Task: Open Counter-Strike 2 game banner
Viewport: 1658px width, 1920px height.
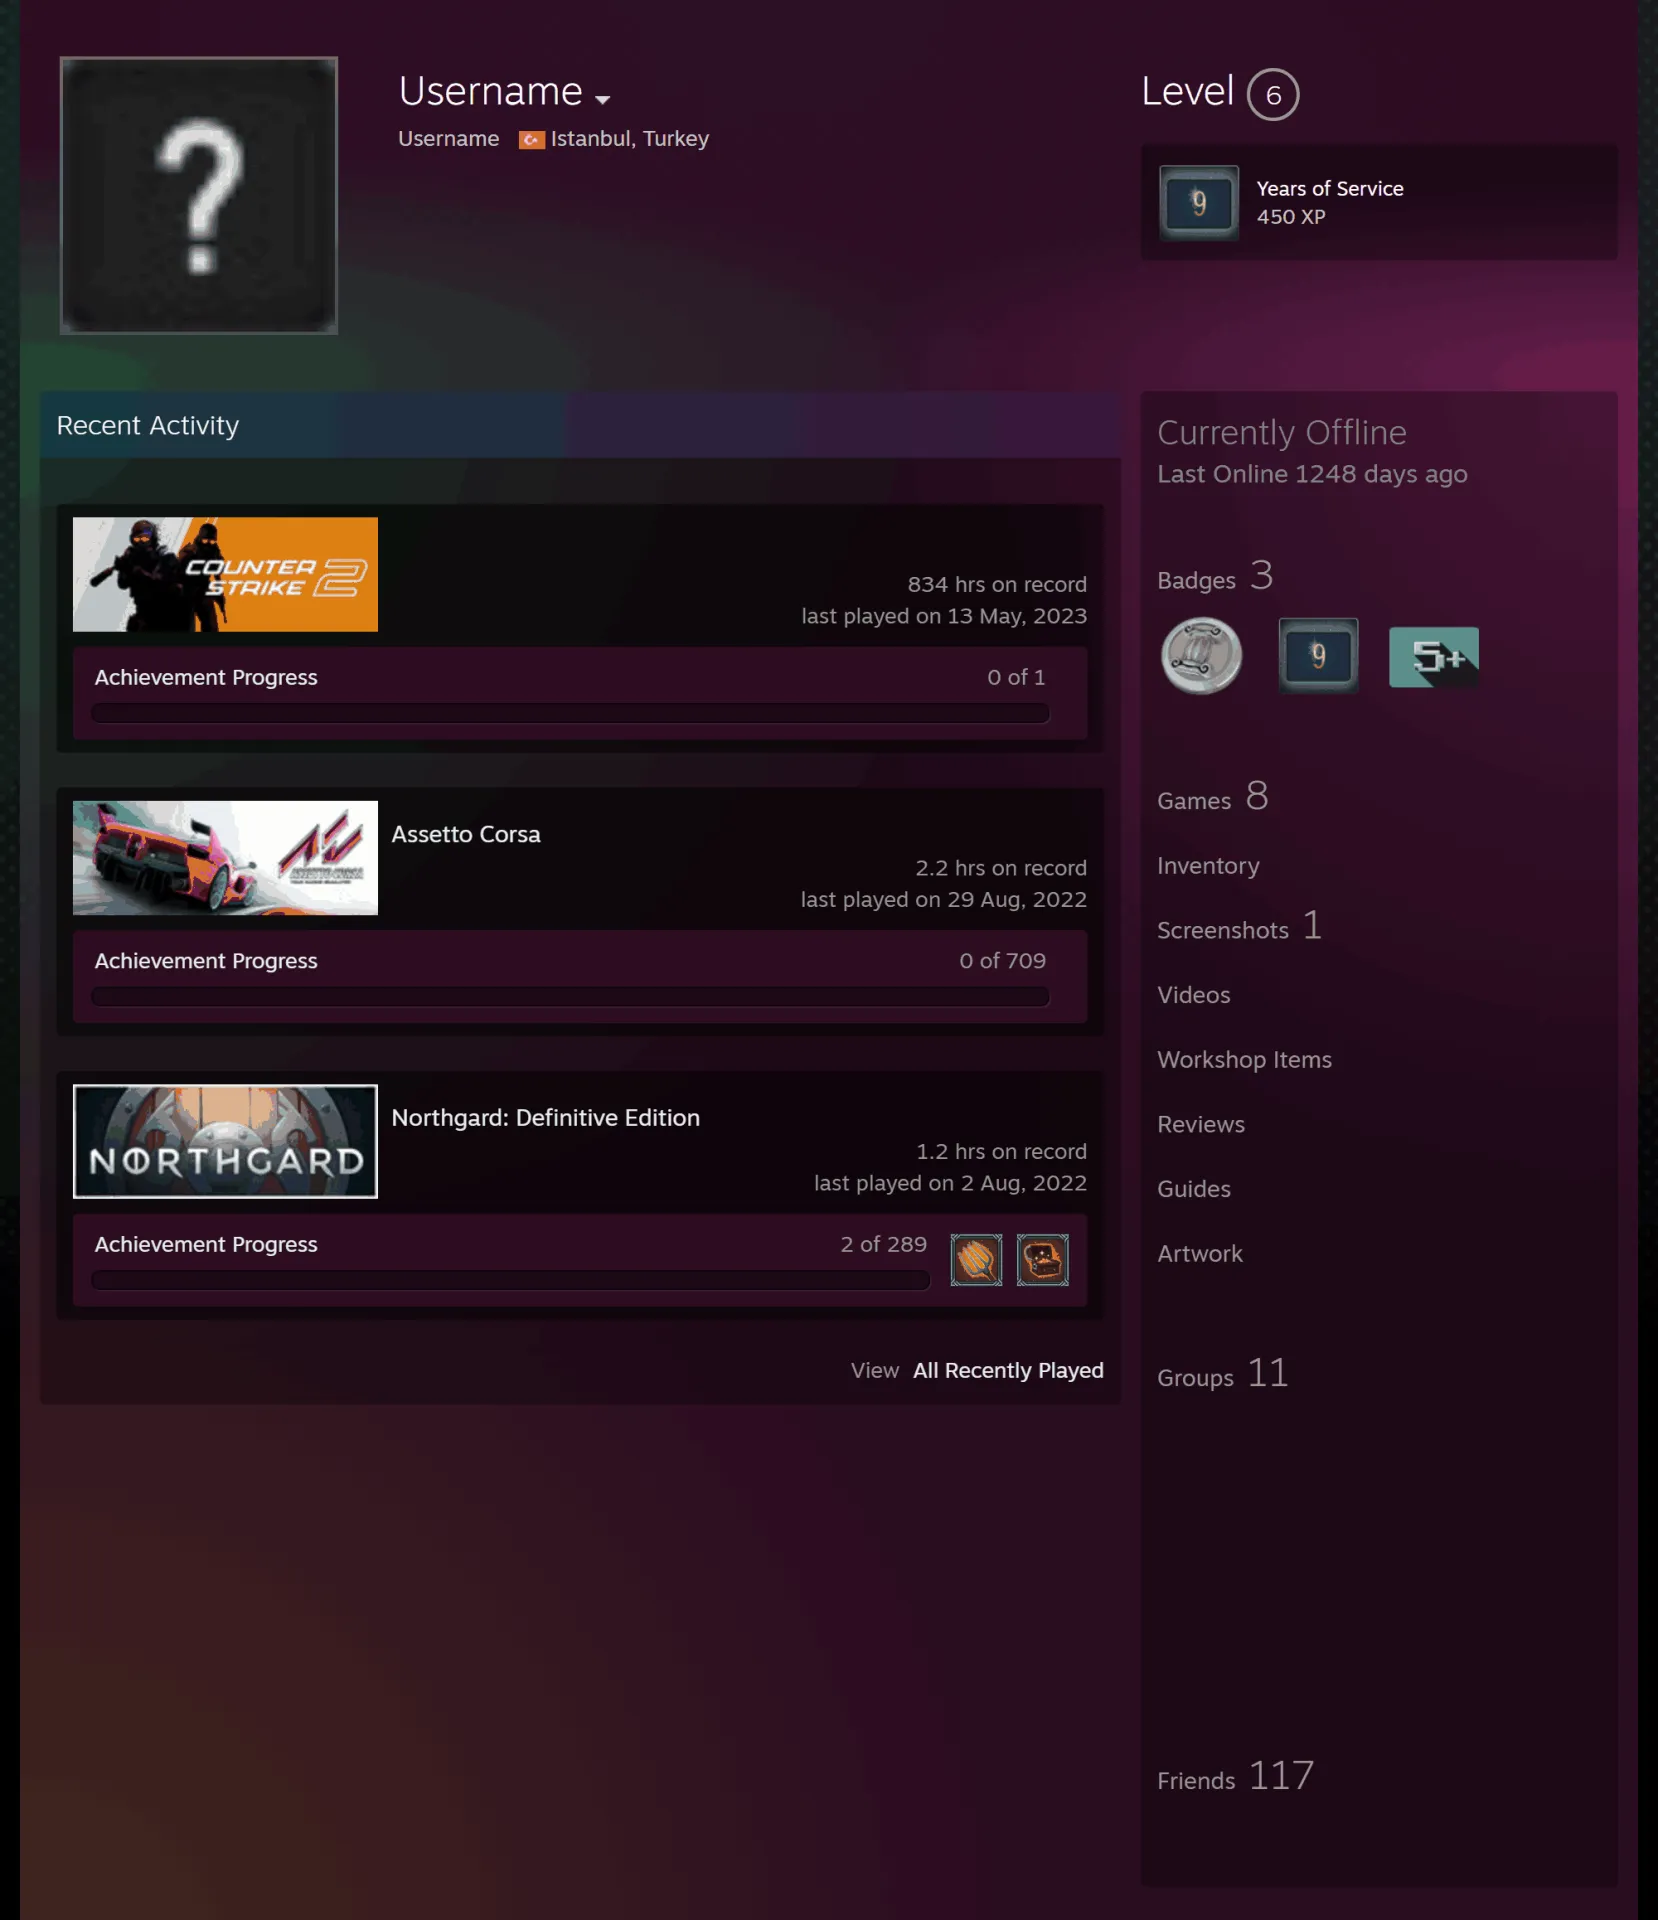Action: 225,574
